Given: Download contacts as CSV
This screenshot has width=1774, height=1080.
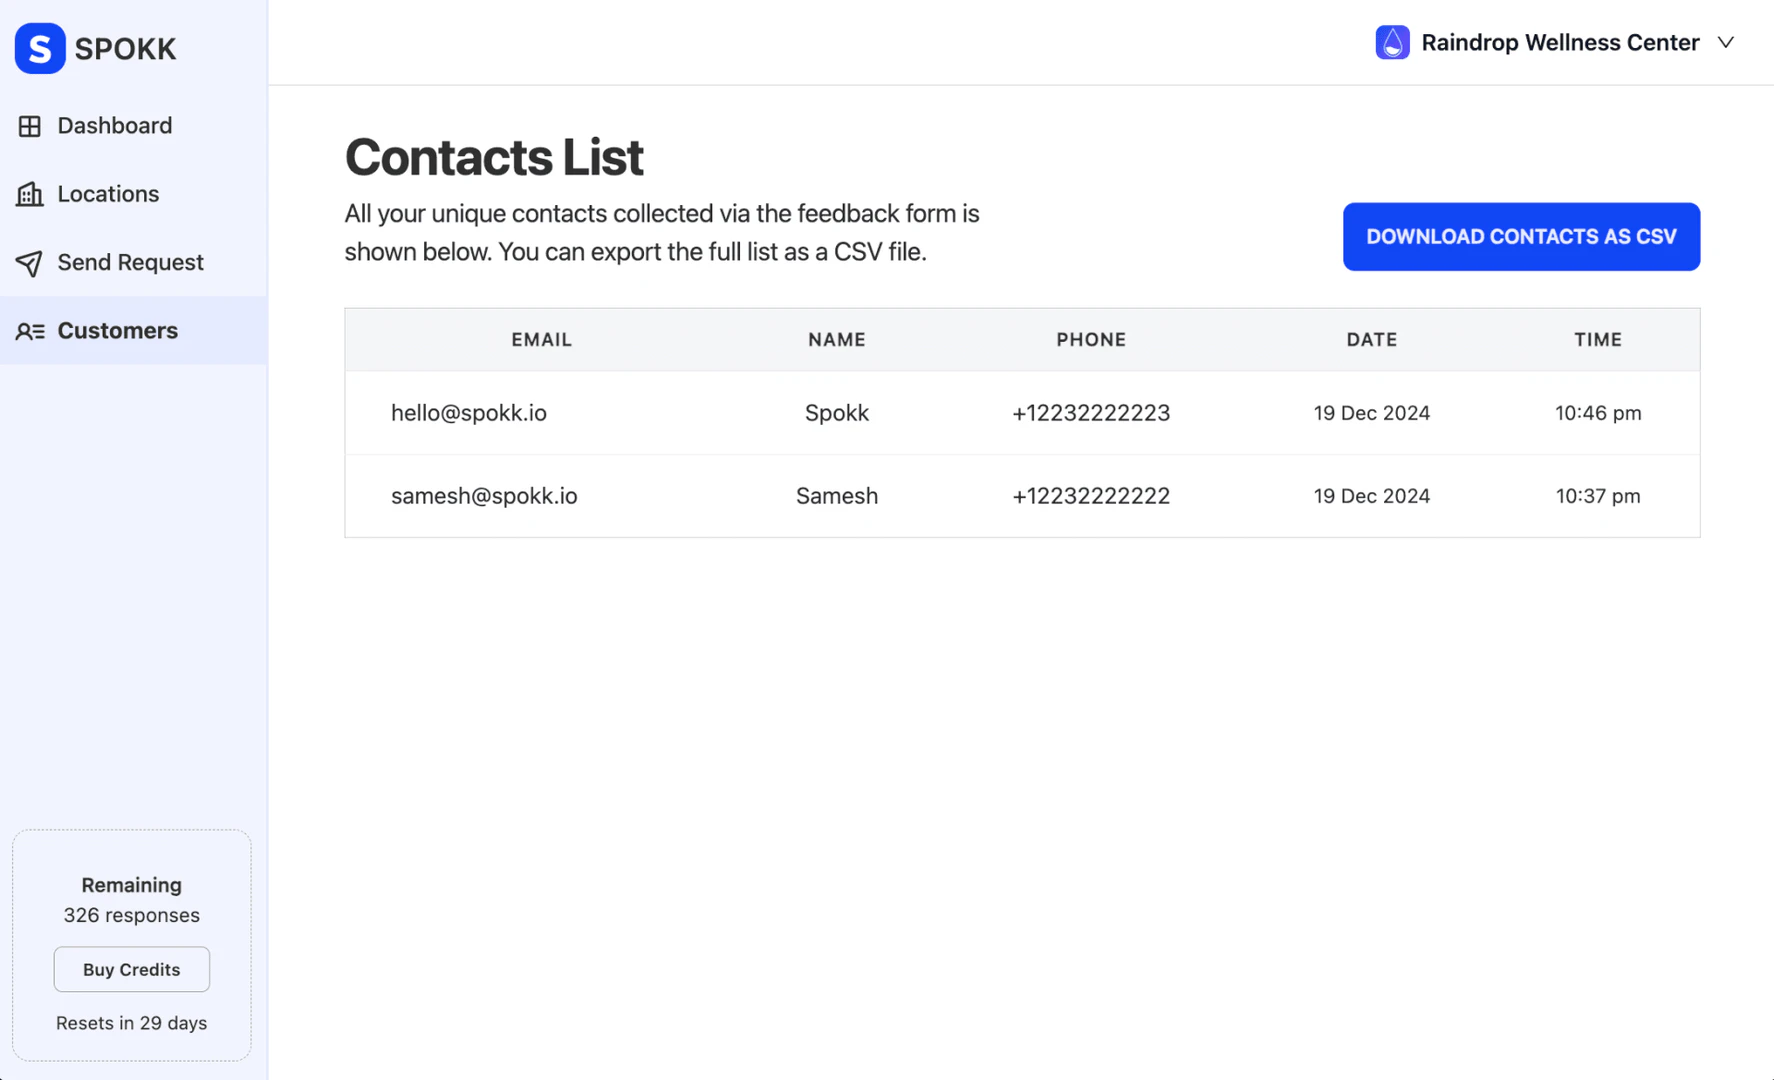Looking at the screenshot, I should coord(1520,237).
